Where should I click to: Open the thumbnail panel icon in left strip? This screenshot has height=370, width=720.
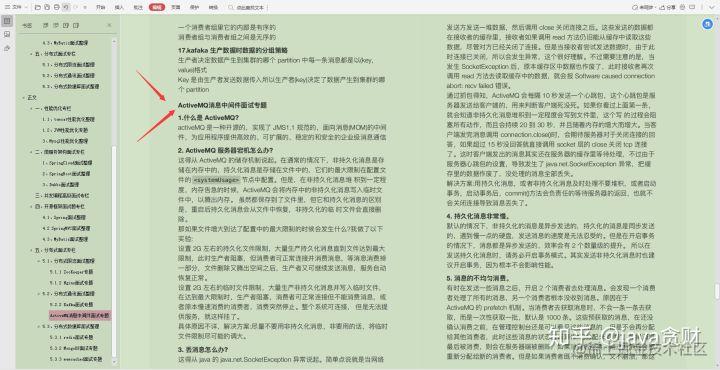click(7, 34)
